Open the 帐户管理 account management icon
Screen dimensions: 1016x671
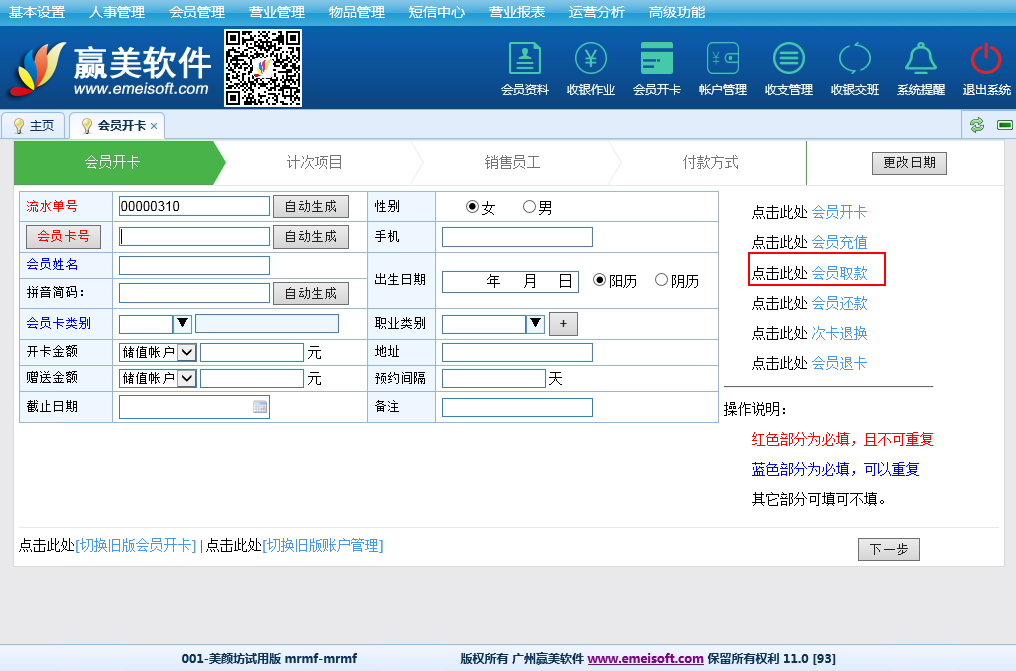[x=722, y=60]
